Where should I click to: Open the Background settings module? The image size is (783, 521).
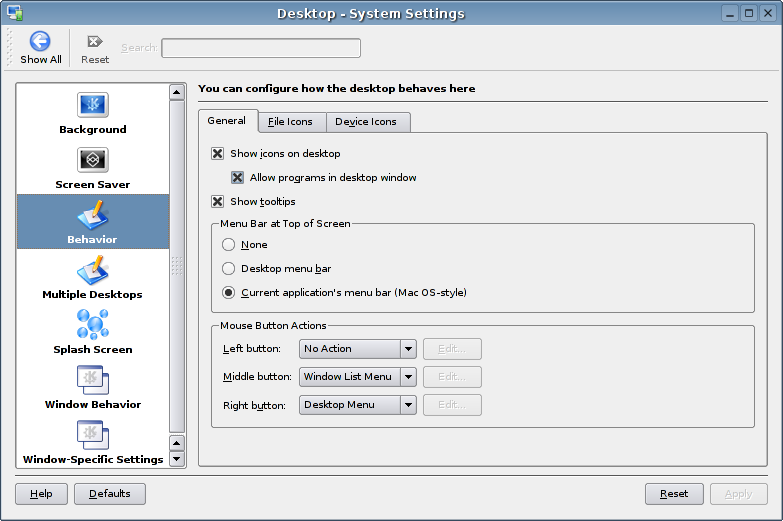point(93,114)
